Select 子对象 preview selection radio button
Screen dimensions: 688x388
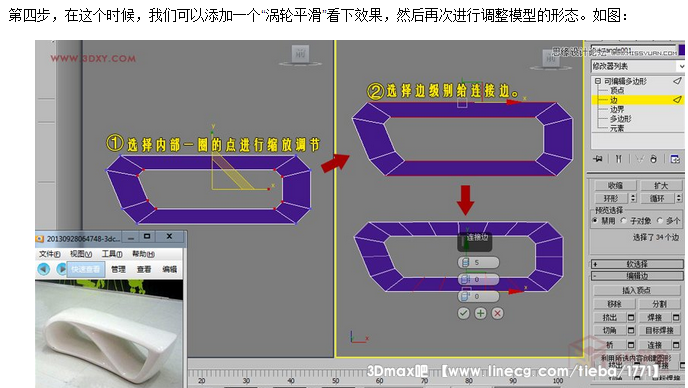pos(624,220)
